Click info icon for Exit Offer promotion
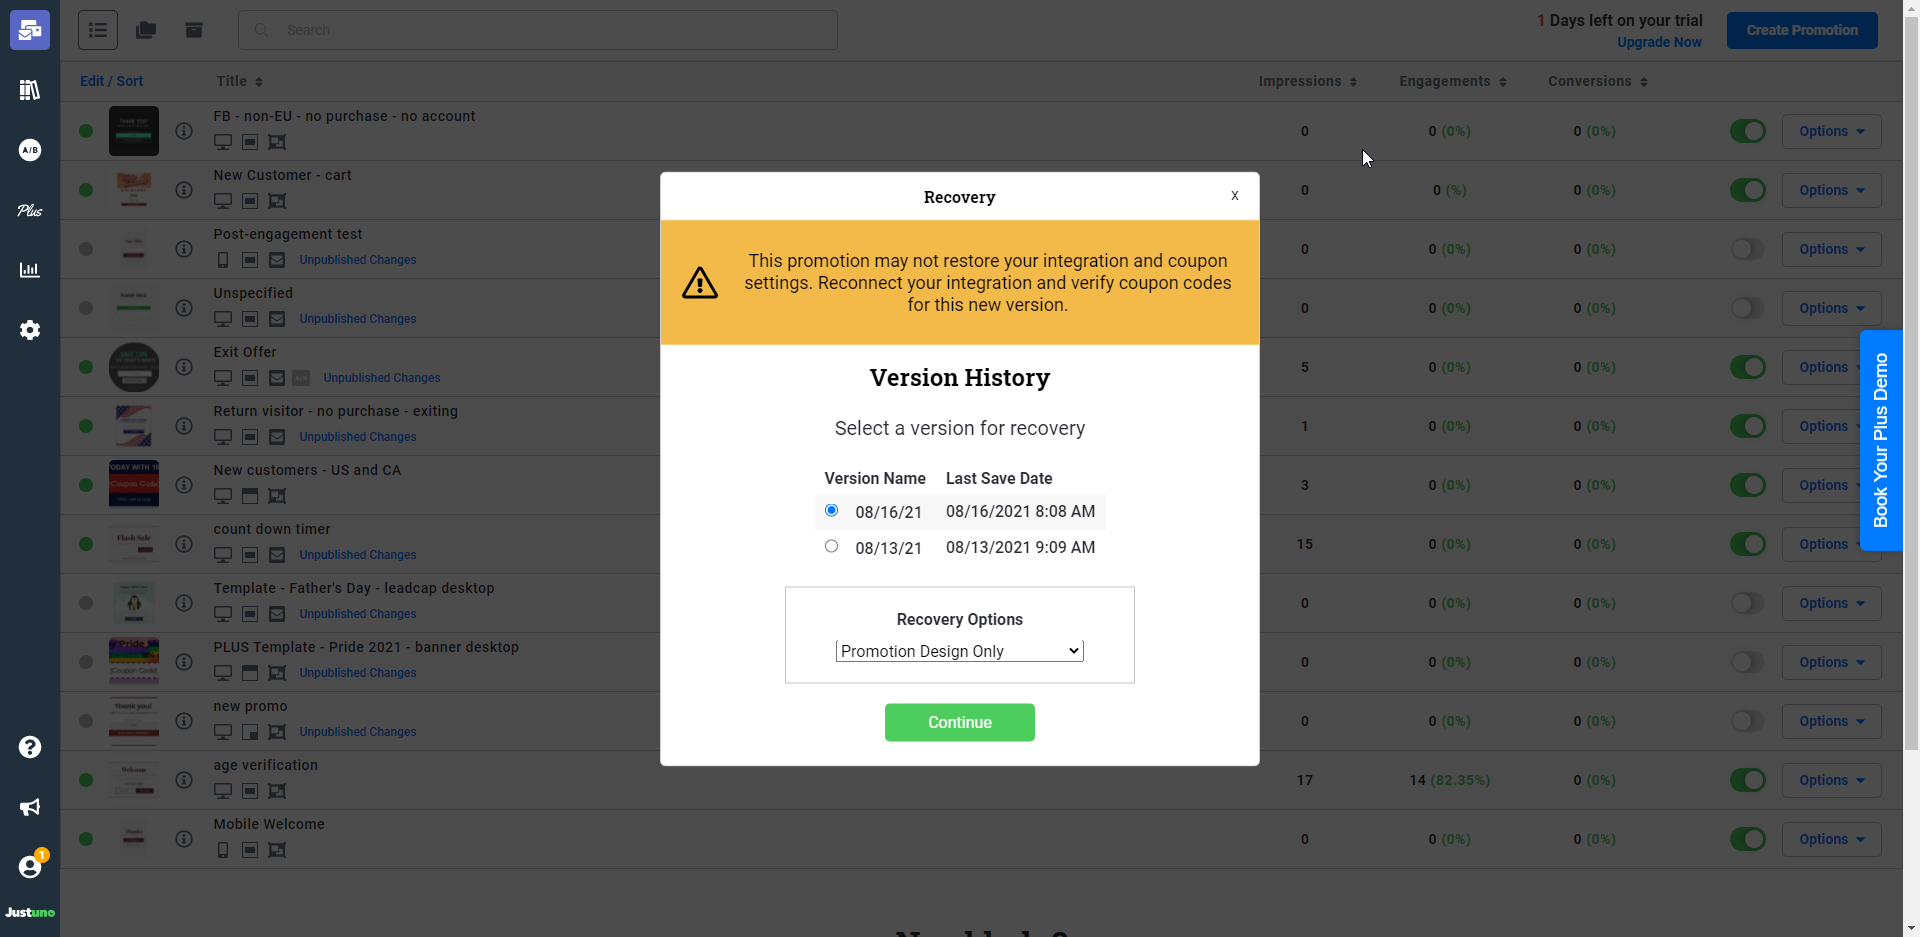Image resolution: width=1920 pixels, height=937 pixels. pyautogui.click(x=184, y=367)
